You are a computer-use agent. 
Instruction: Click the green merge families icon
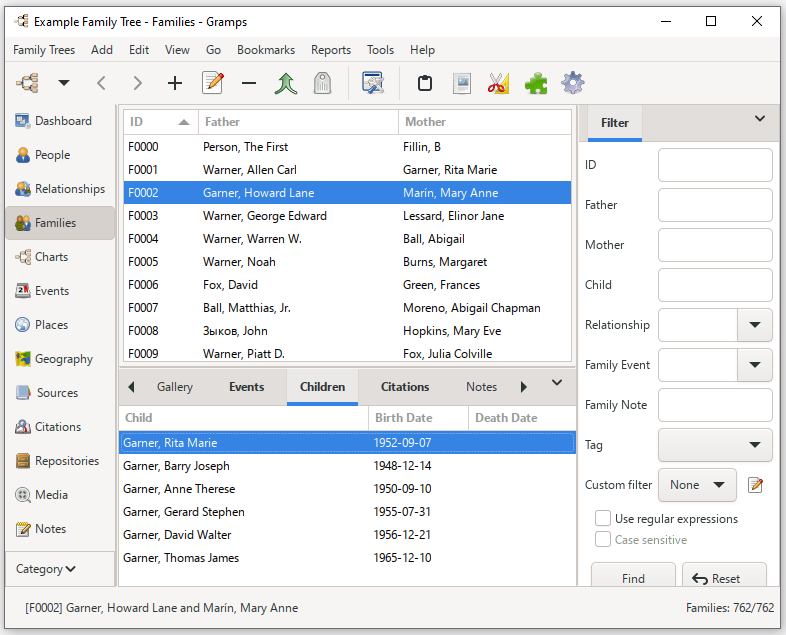[x=286, y=83]
